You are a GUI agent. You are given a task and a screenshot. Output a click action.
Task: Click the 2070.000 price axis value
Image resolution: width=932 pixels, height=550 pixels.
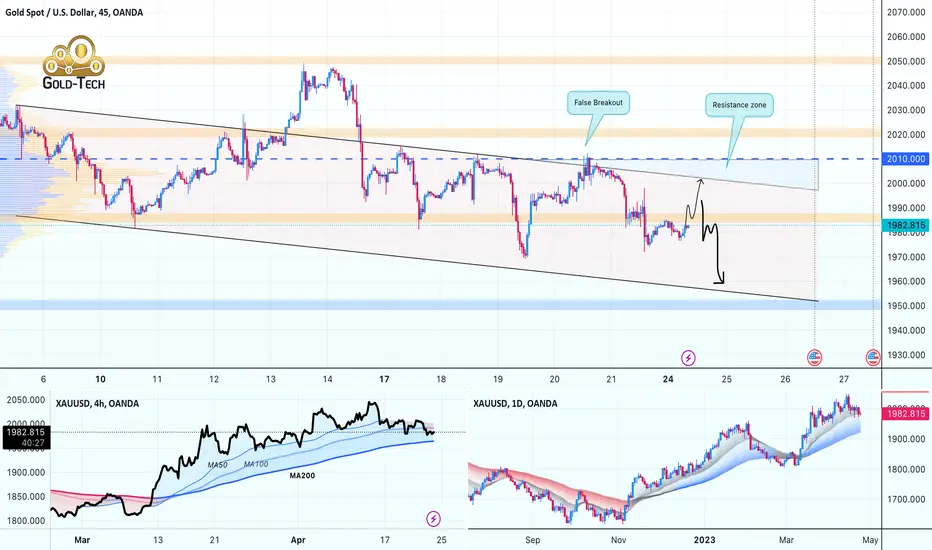906,12
